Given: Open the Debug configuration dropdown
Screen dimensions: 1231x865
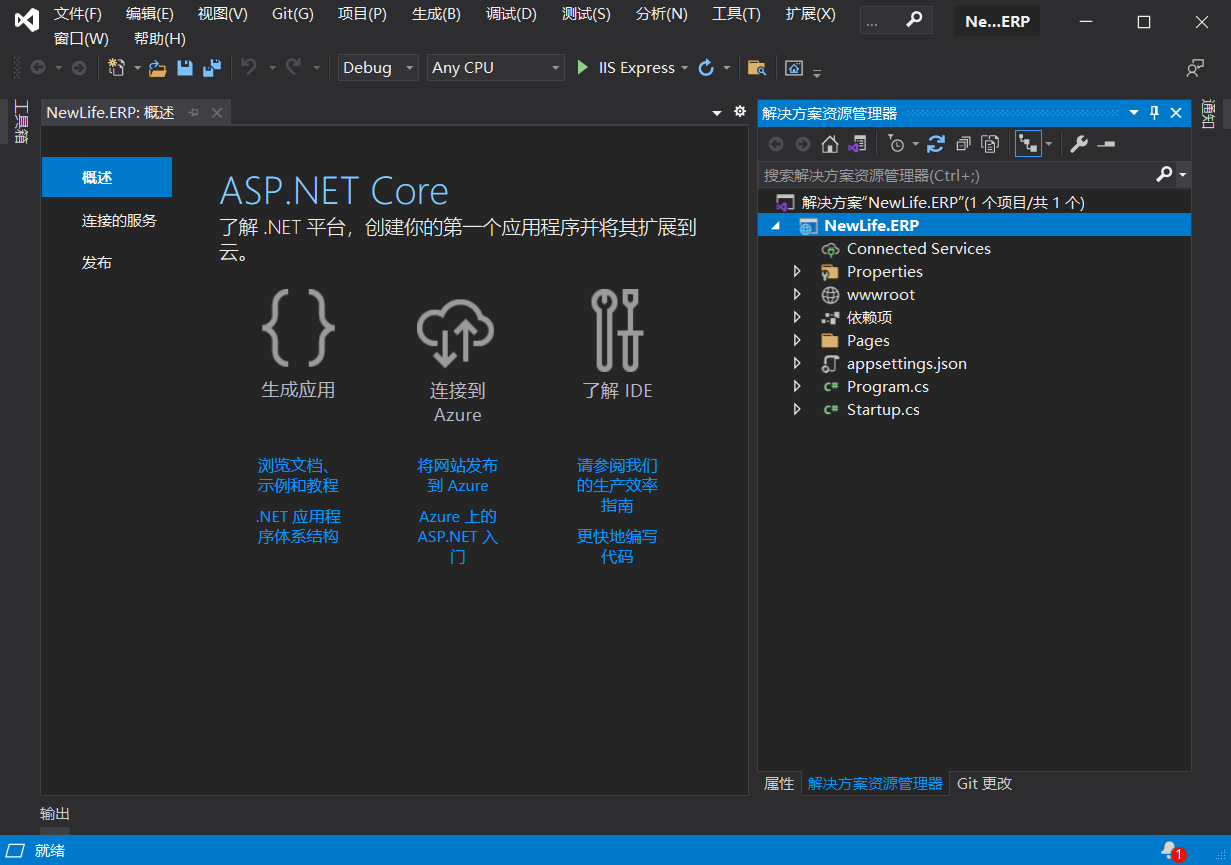Looking at the screenshot, I should tap(378, 68).
